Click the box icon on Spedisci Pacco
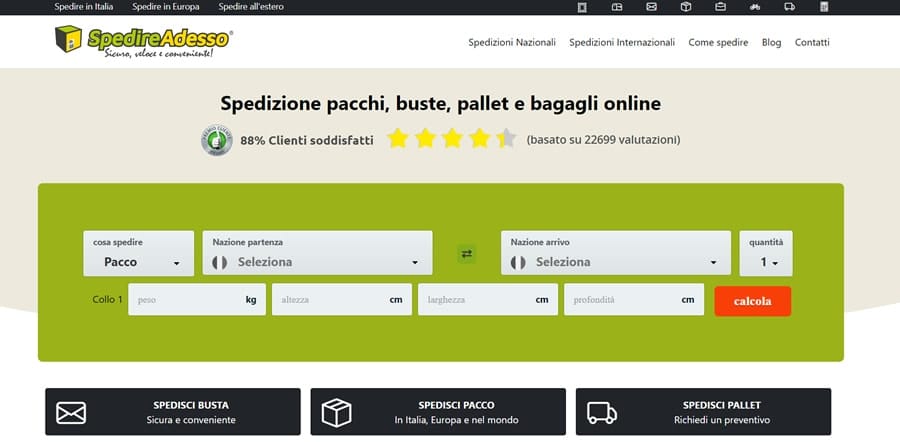Screen dimensions: 900x442 pyautogui.click(x=336, y=413)
